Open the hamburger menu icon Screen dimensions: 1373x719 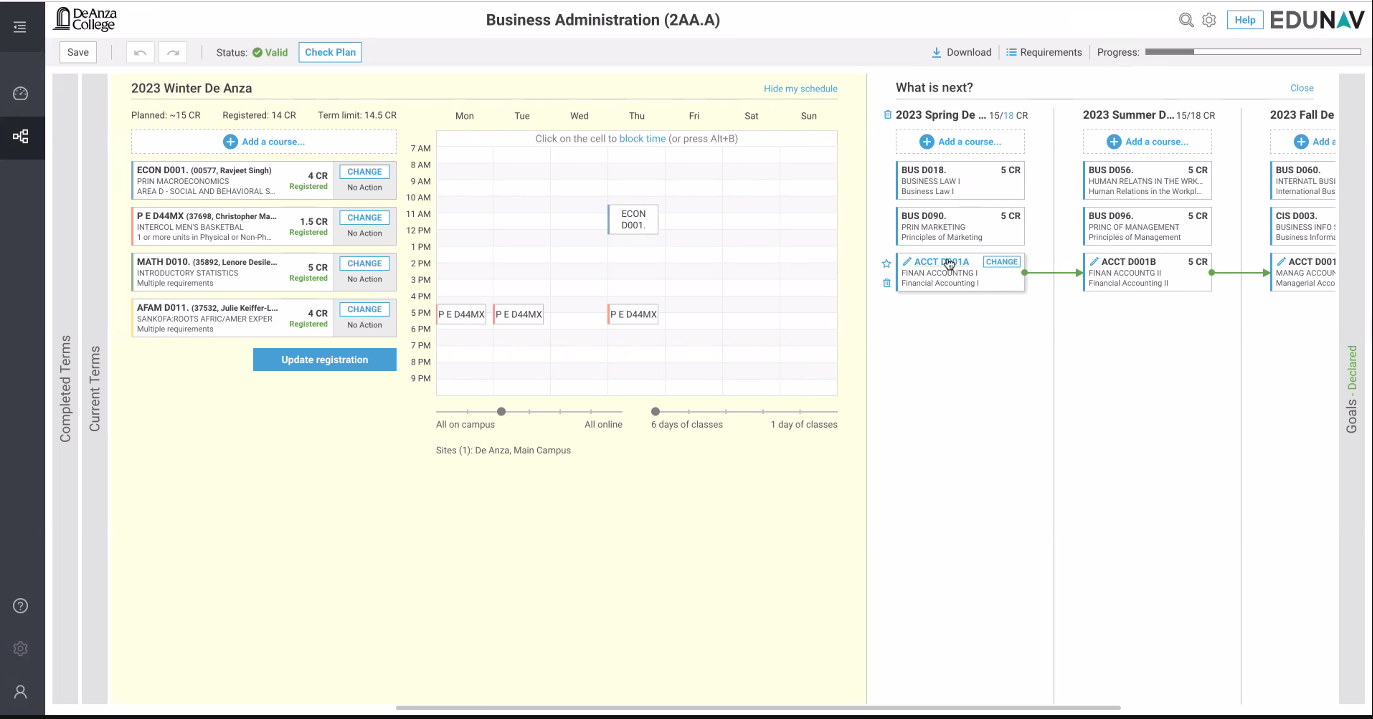(x=20, y=27)
